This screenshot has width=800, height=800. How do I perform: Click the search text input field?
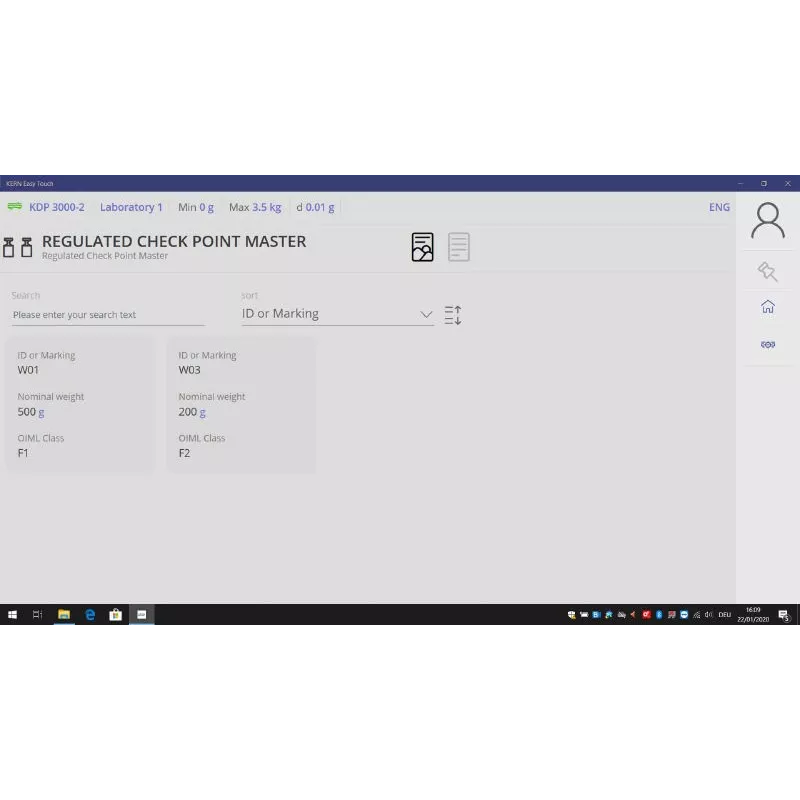(x=107, y=315)
